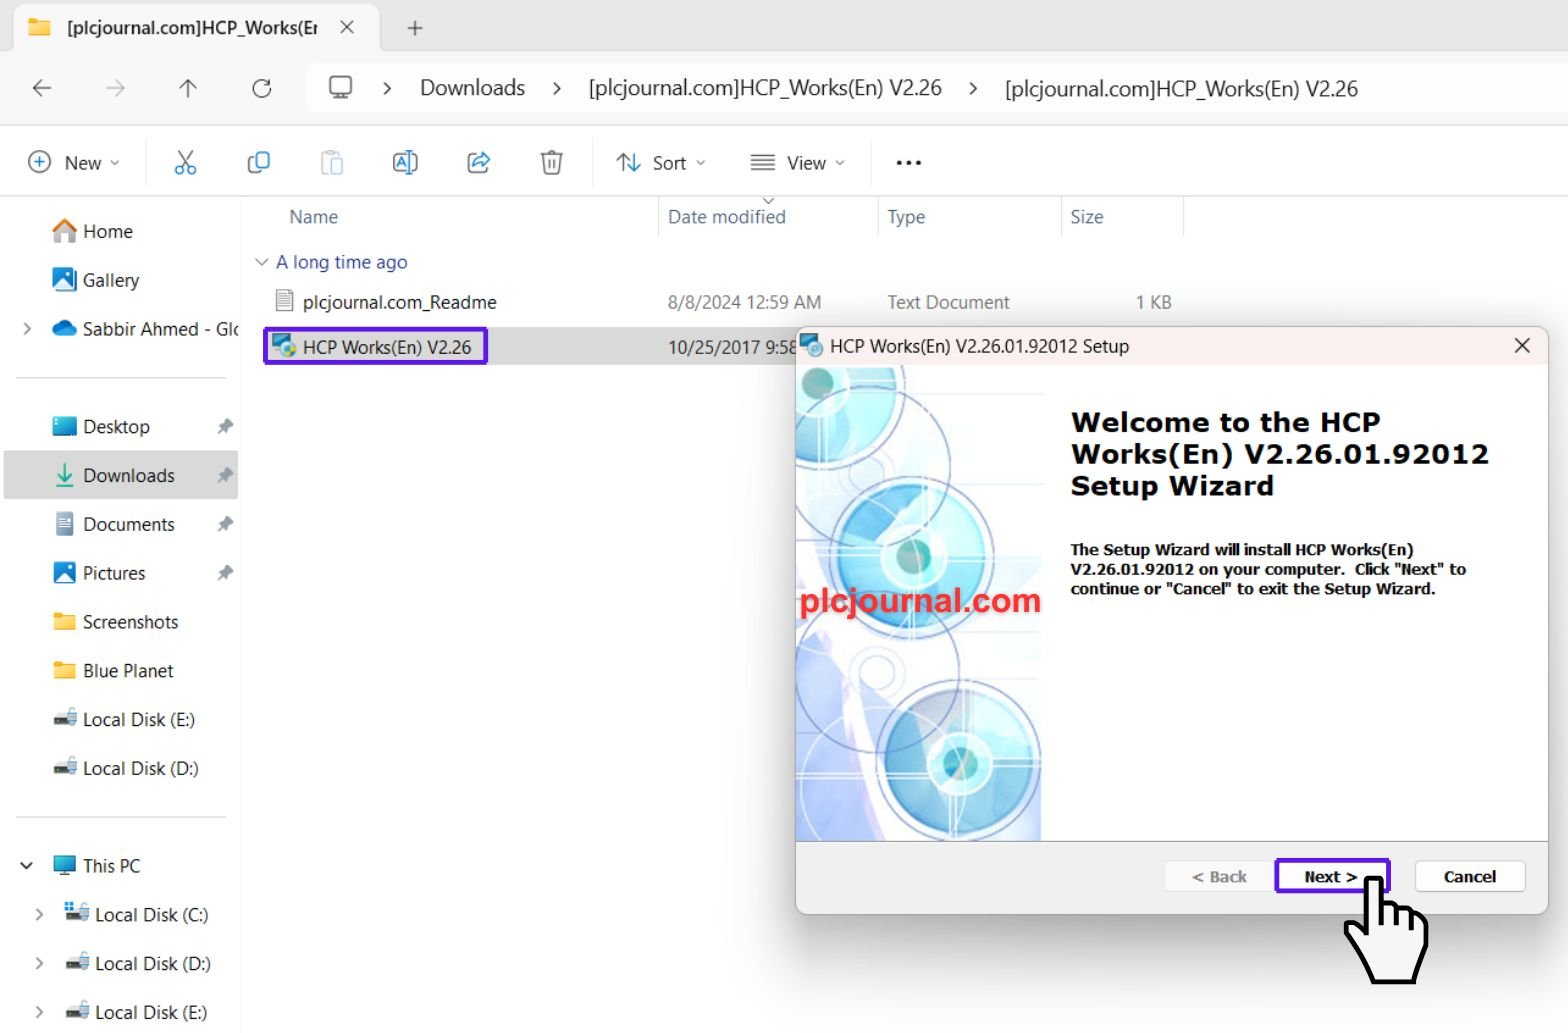The width and height of the screenshot is (1568, 1033).
Task: Click the Next button in Setup Wizard
Action: 1332,876
